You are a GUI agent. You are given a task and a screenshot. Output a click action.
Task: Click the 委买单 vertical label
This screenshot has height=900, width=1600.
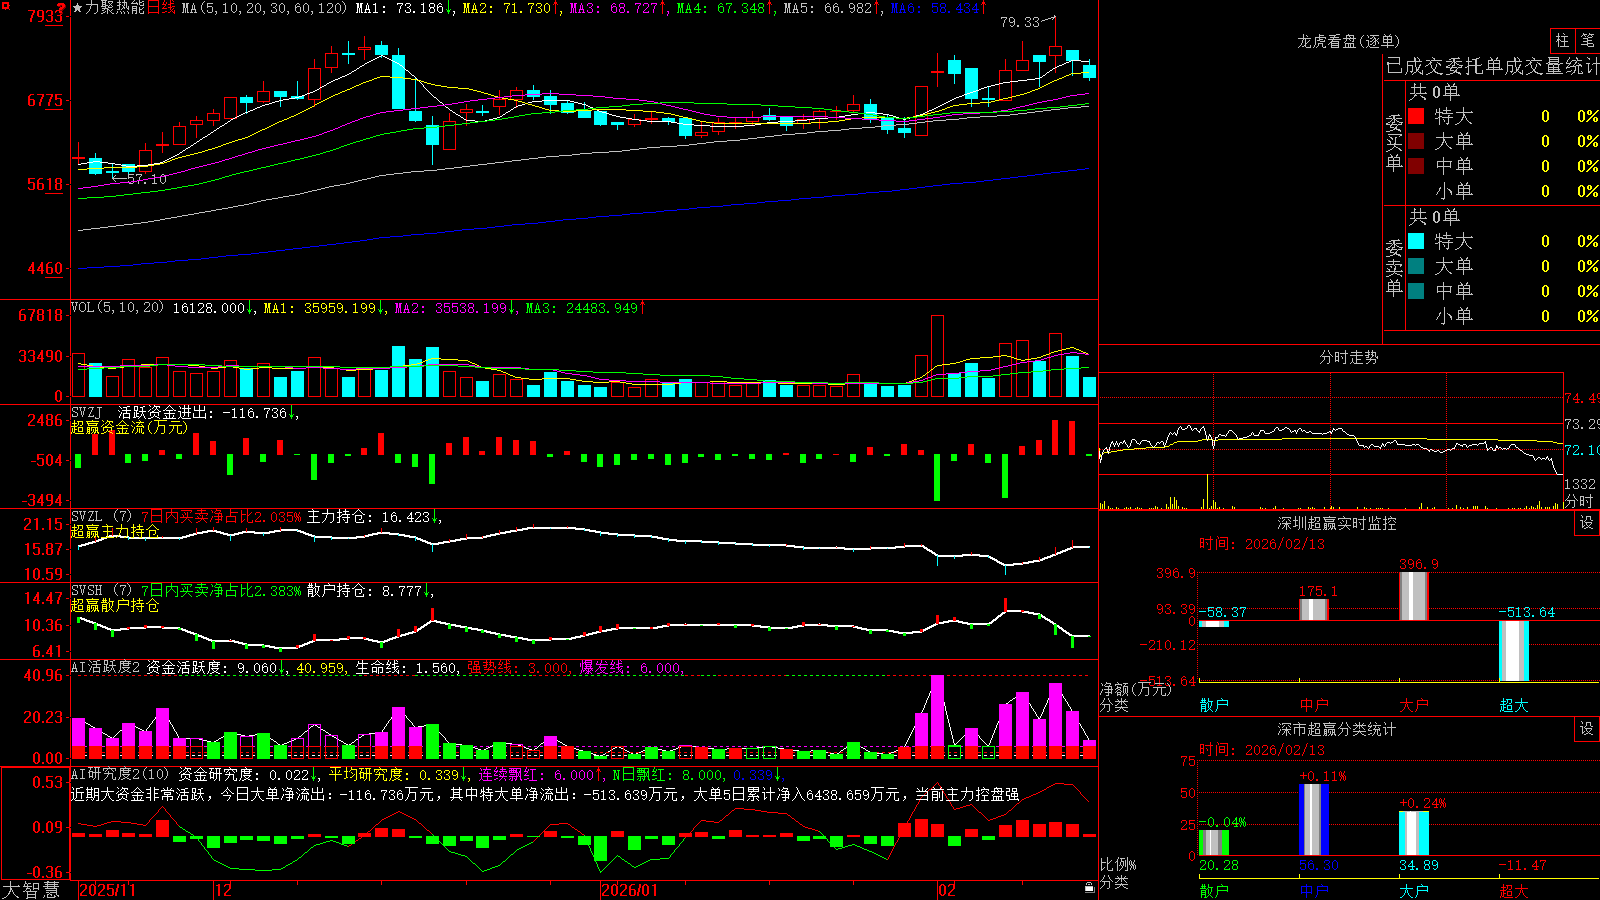coord(1394,142)
